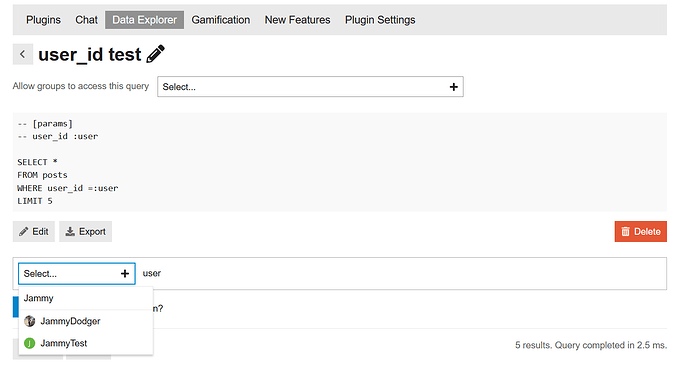Export the query

pos(85,232)
